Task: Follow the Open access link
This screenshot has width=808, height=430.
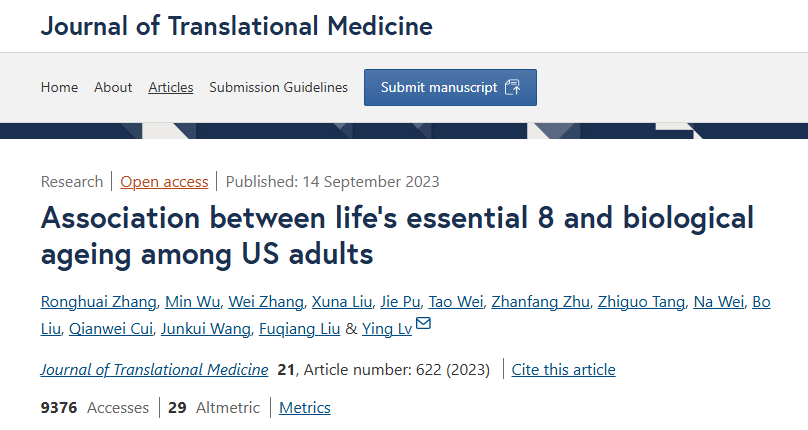Action: pos(164,181)
